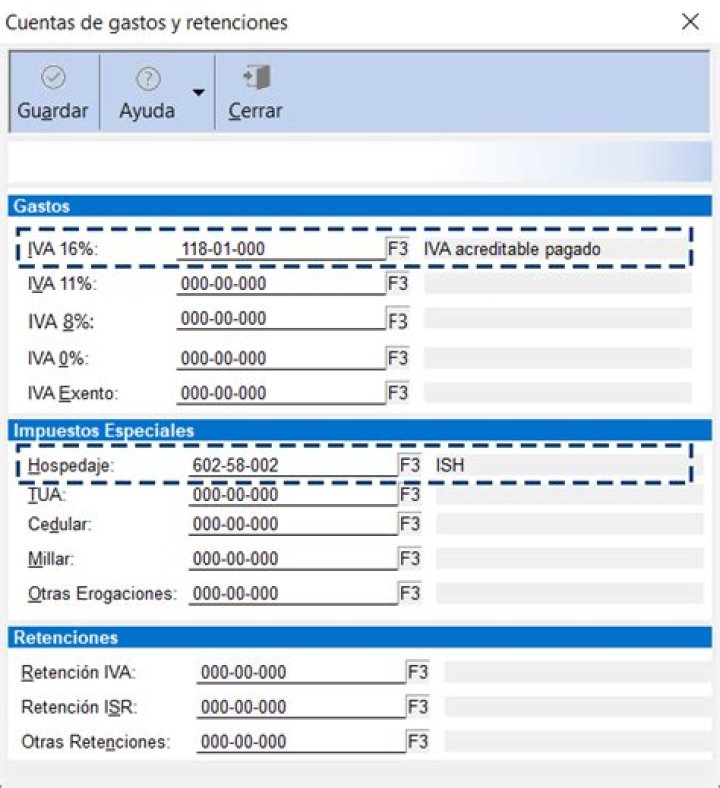This screenshot has height=788, width=720.
Task: Focus the IVA Exento account field
Action: pyautogui.click(x=280, y=393)
